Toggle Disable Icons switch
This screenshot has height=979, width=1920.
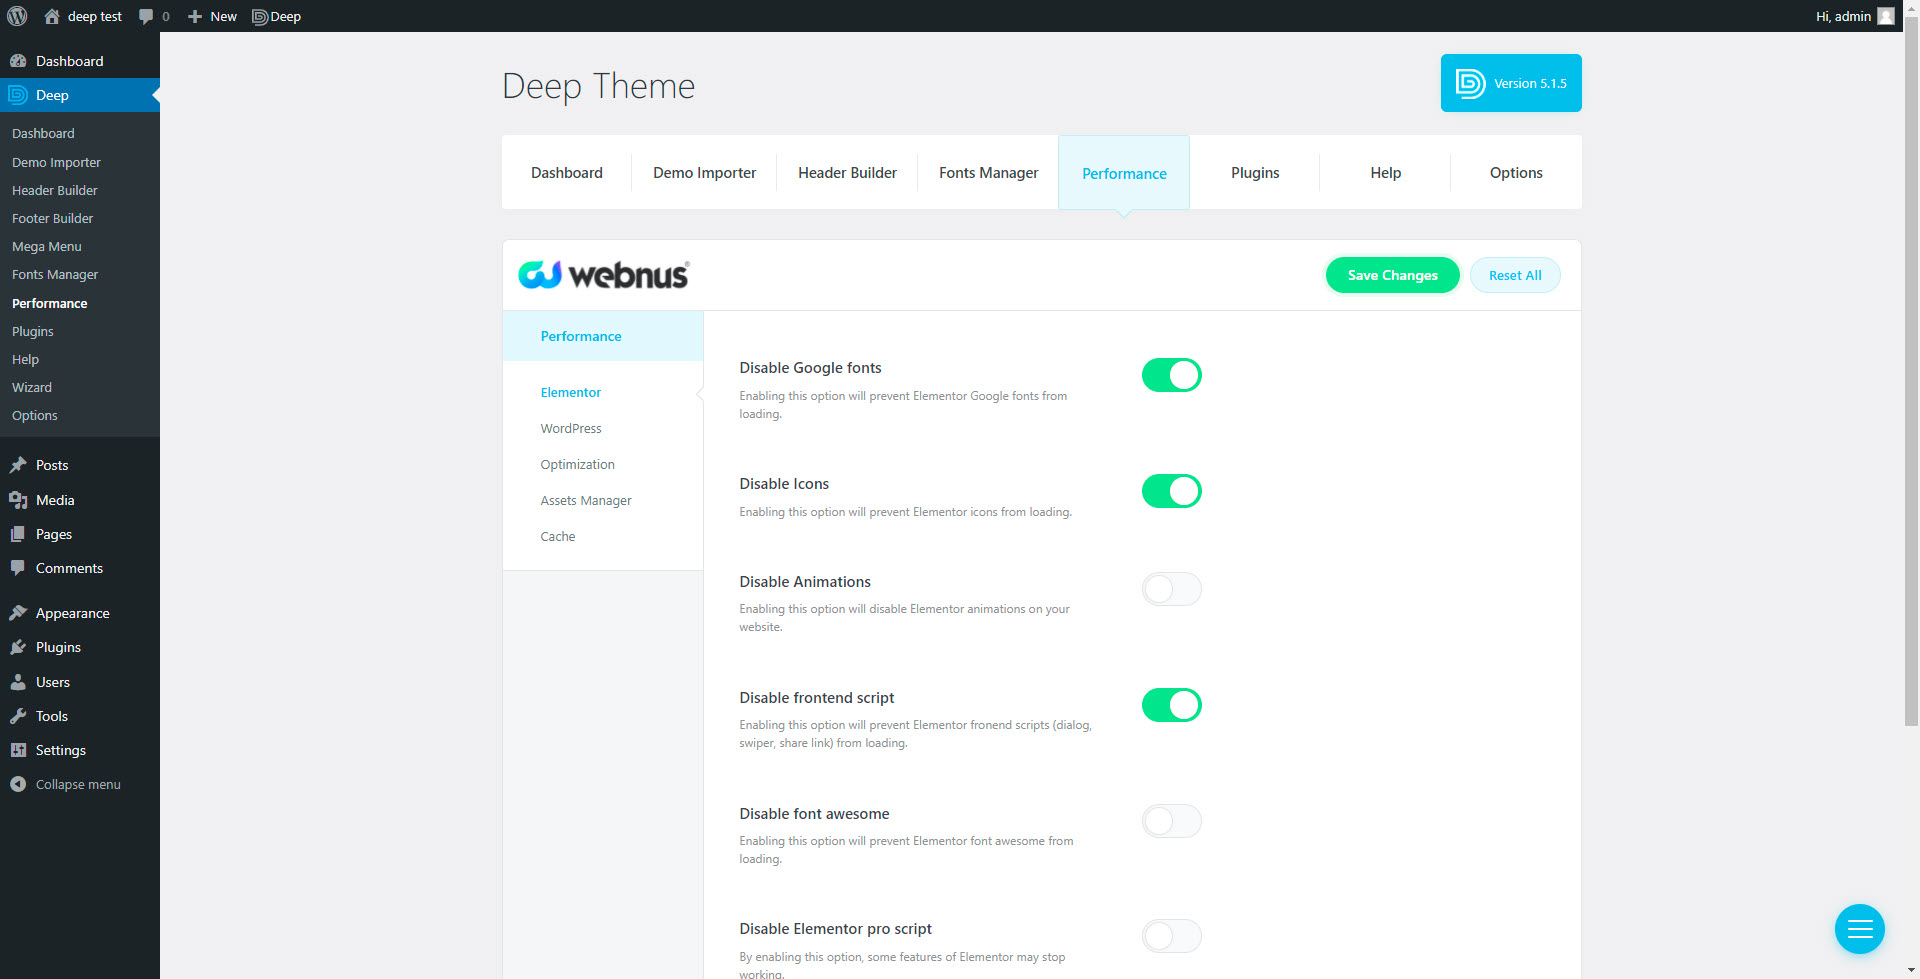pos(1172,491)
